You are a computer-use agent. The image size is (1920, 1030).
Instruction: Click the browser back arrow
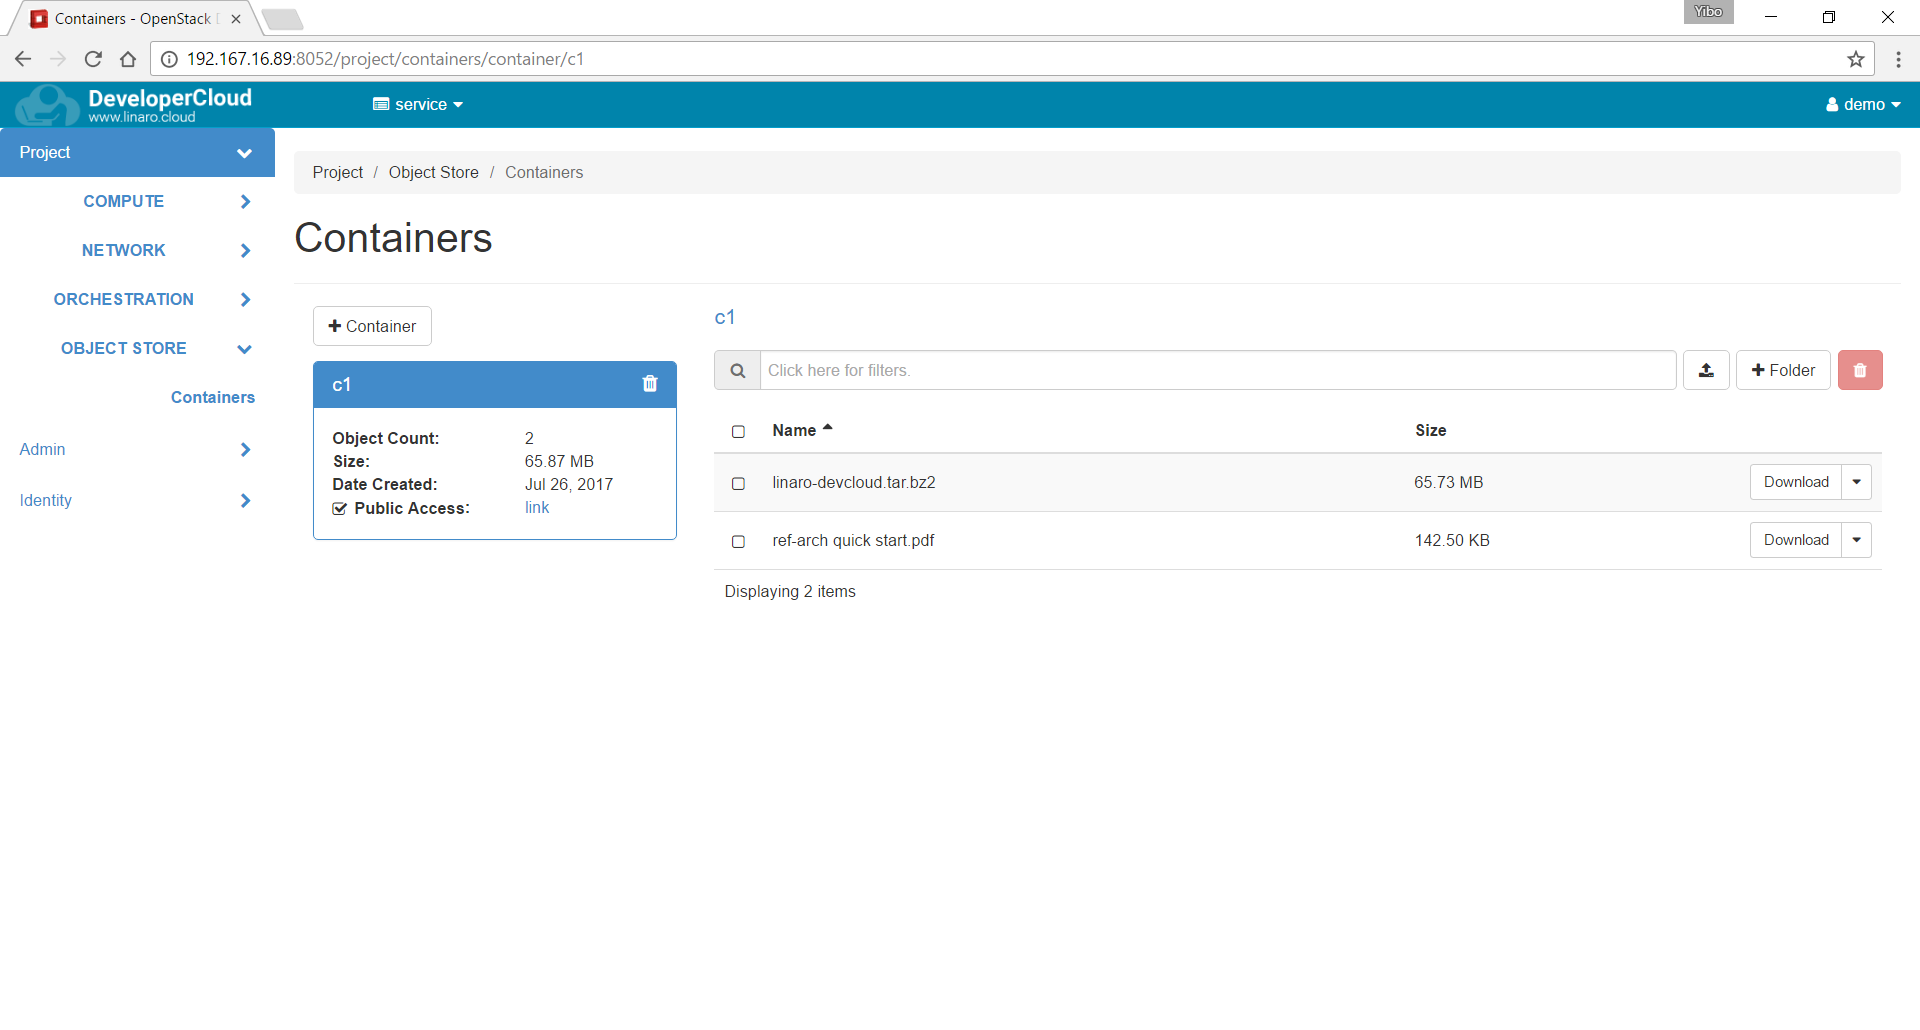[23, 59]
